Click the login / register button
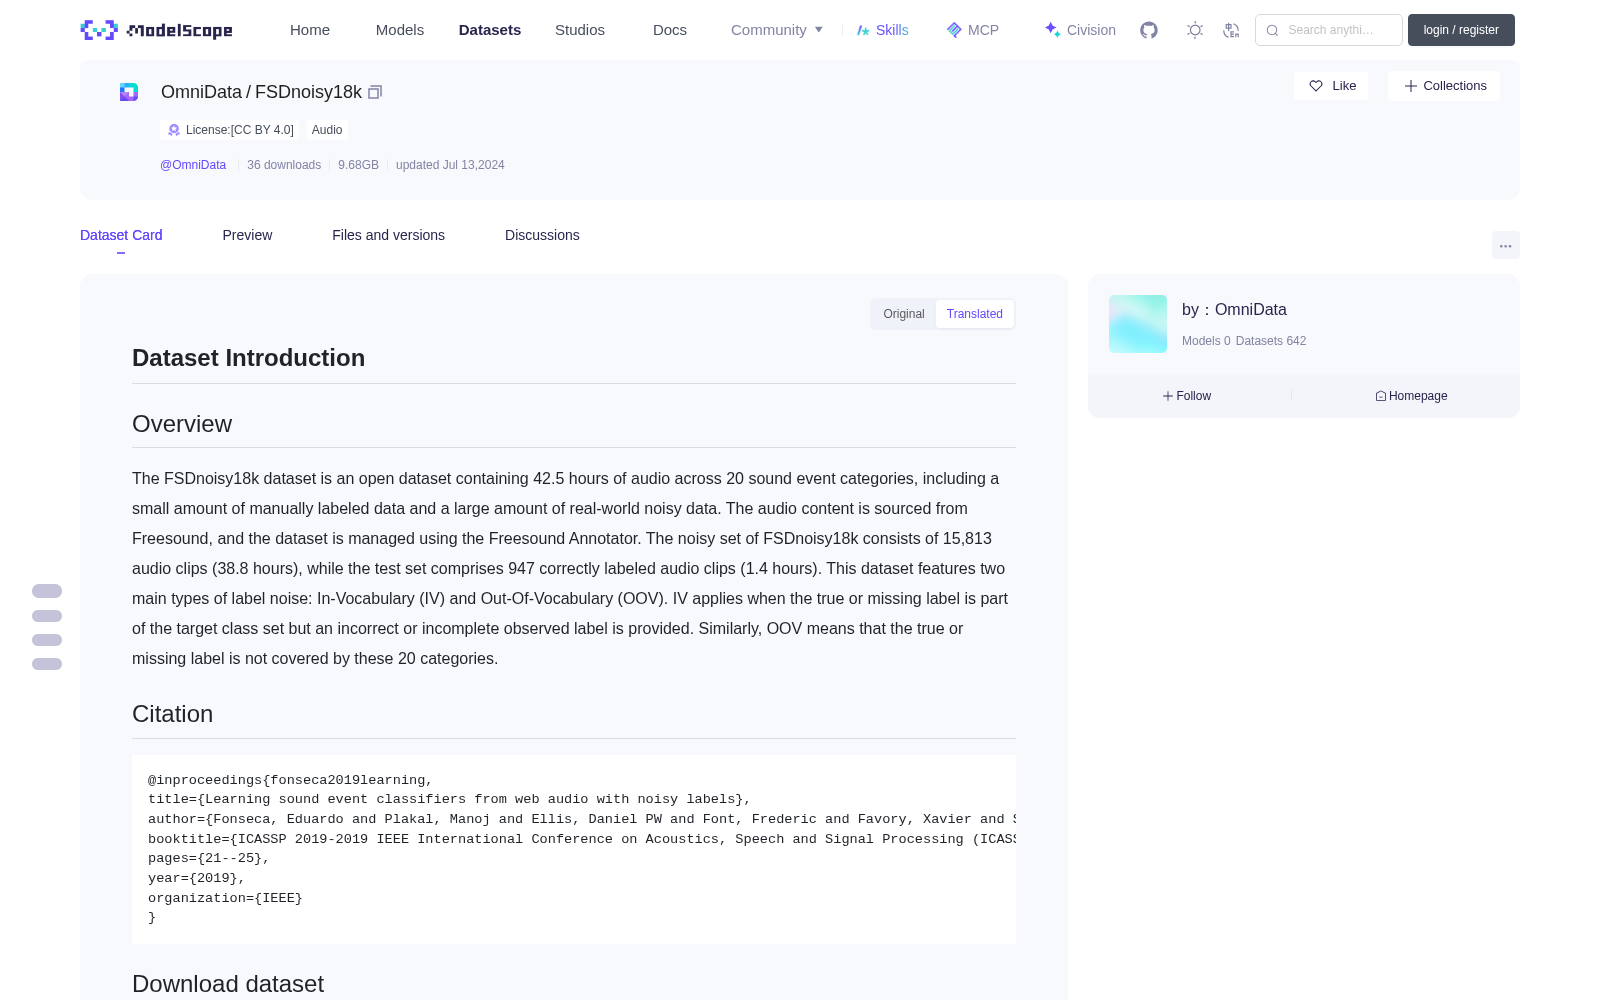The height and width of the screenshot is (1000, 1600). 1461,30
